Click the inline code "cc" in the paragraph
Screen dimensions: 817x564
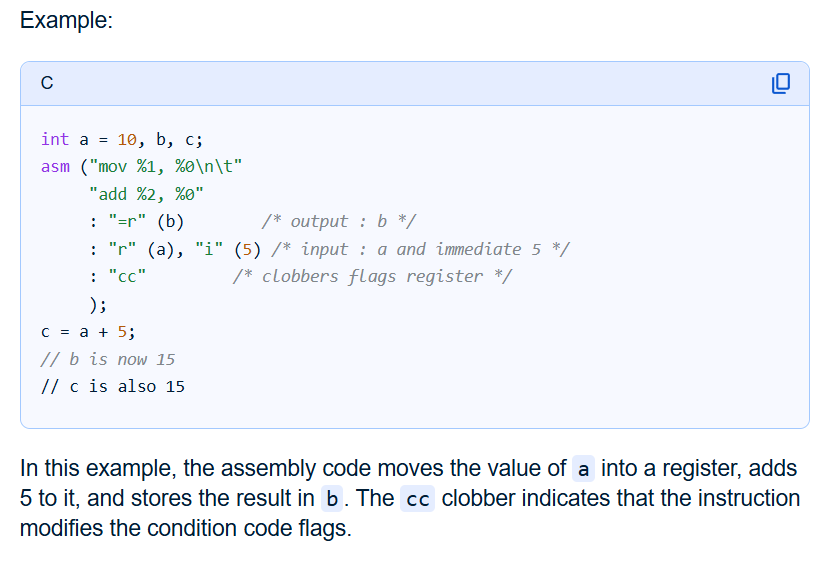tap(418, 498)
